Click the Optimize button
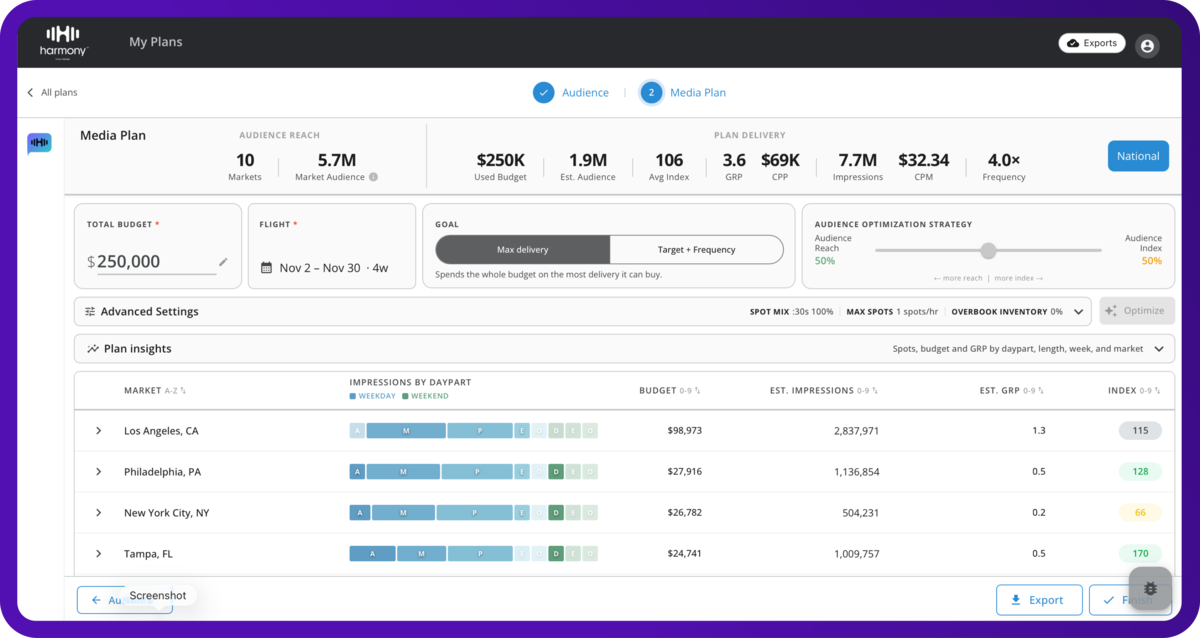1200x638 pixels. coord(1137,311)
